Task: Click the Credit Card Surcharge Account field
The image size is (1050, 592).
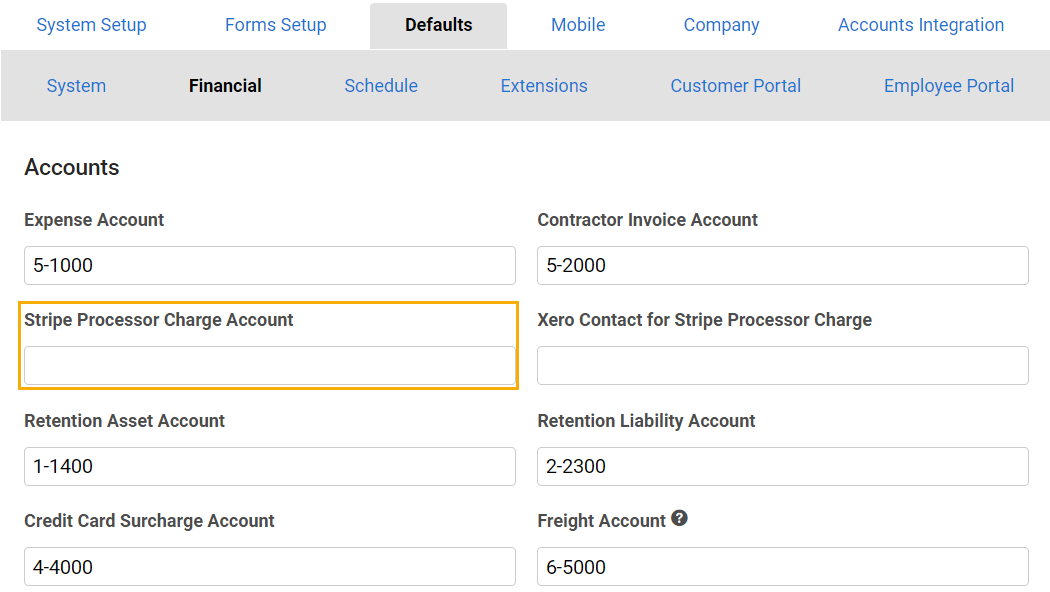Action: [x=270, y=567]
